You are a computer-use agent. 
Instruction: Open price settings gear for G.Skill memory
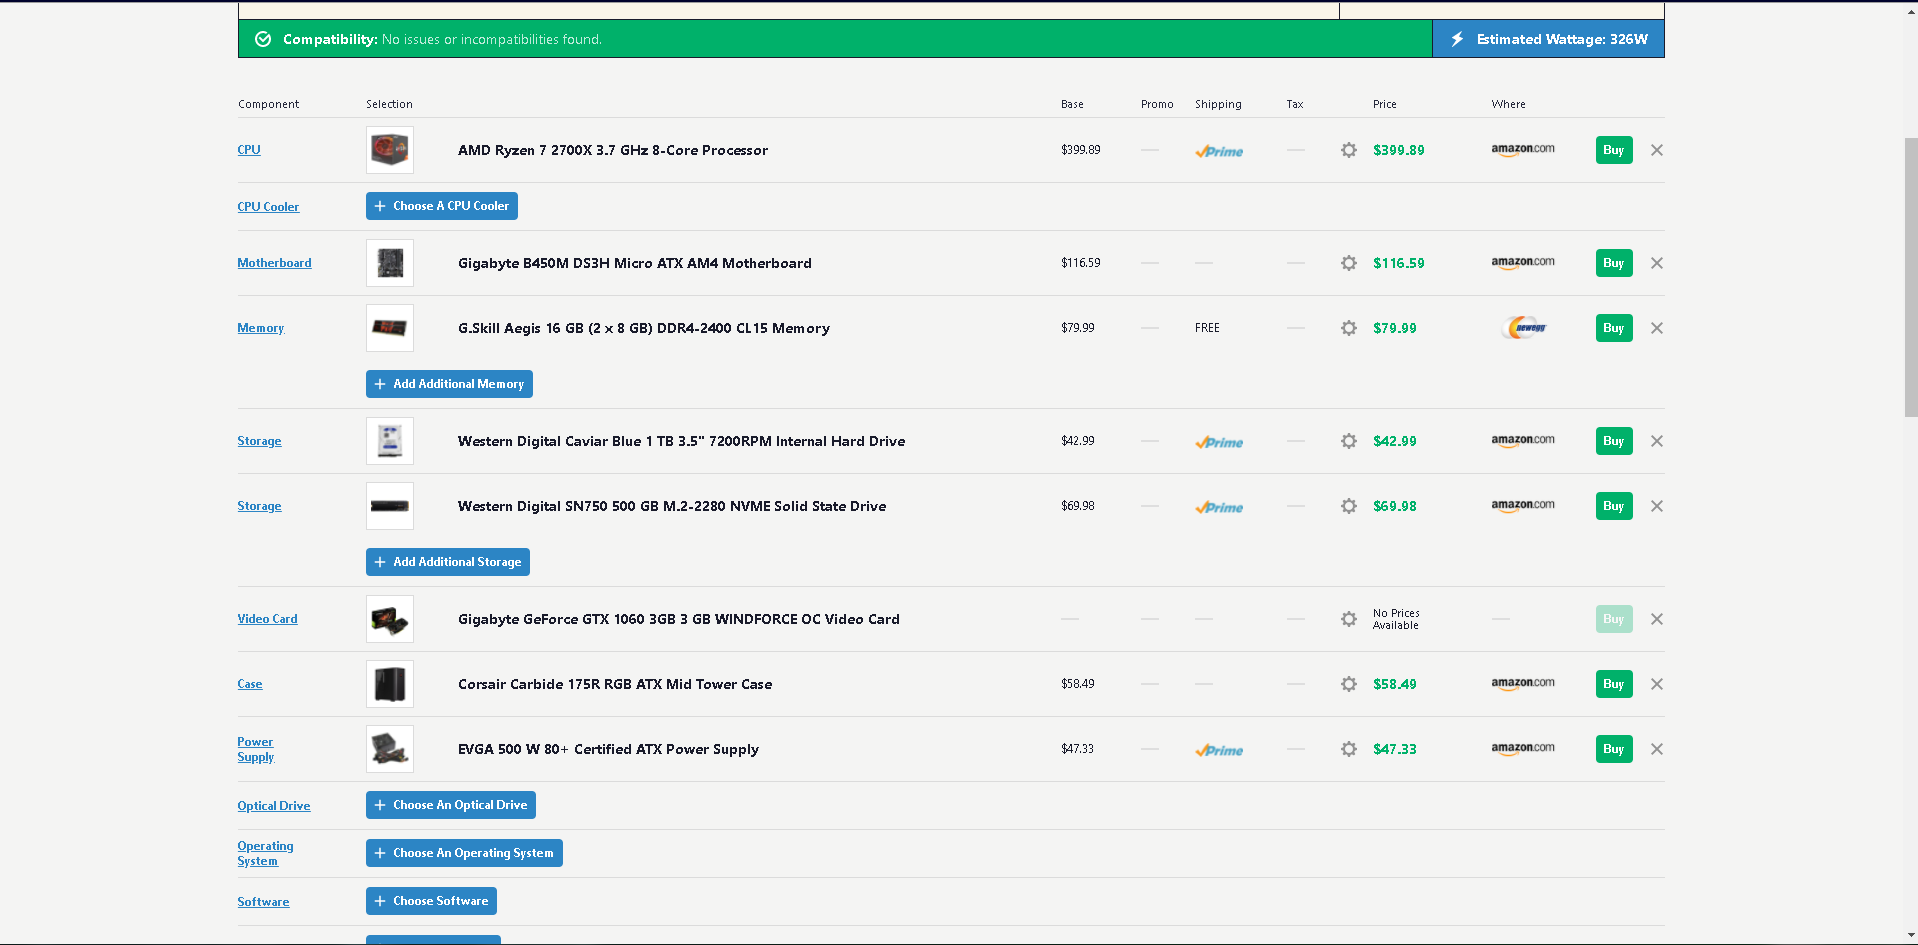tap(1349, 328)
